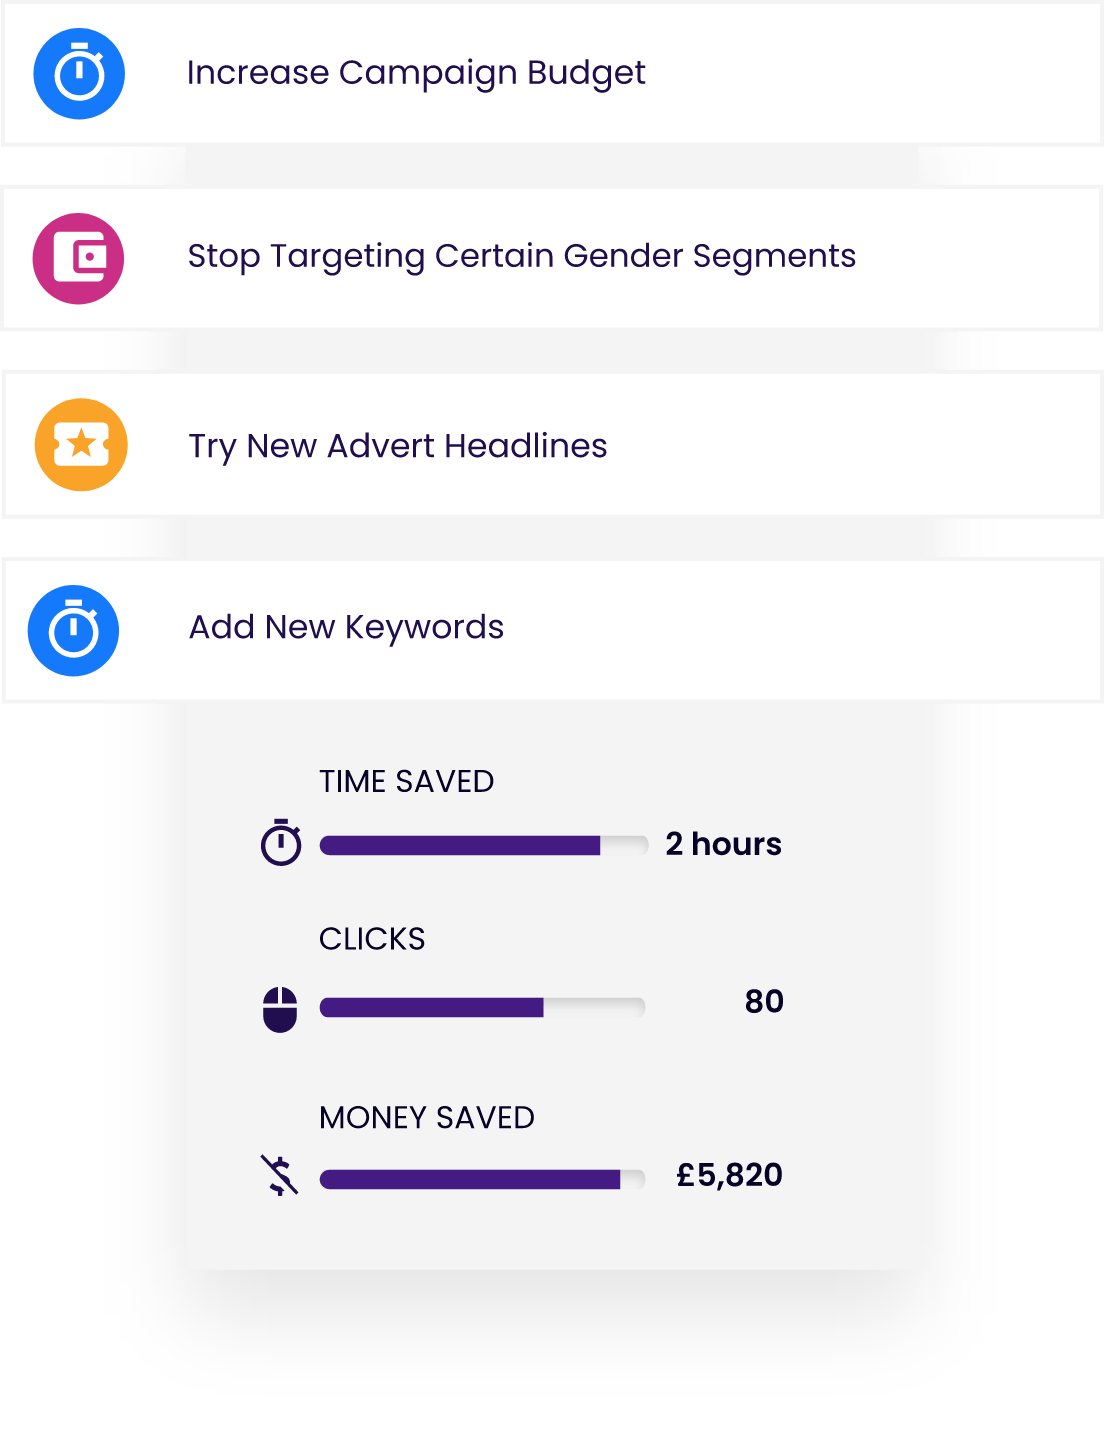Image resolution: width=1104 pixels, height=1442 pixels.
Task: Open the orange ticket icon beside Try New Advert Headlines
Action: coord(80,446)
